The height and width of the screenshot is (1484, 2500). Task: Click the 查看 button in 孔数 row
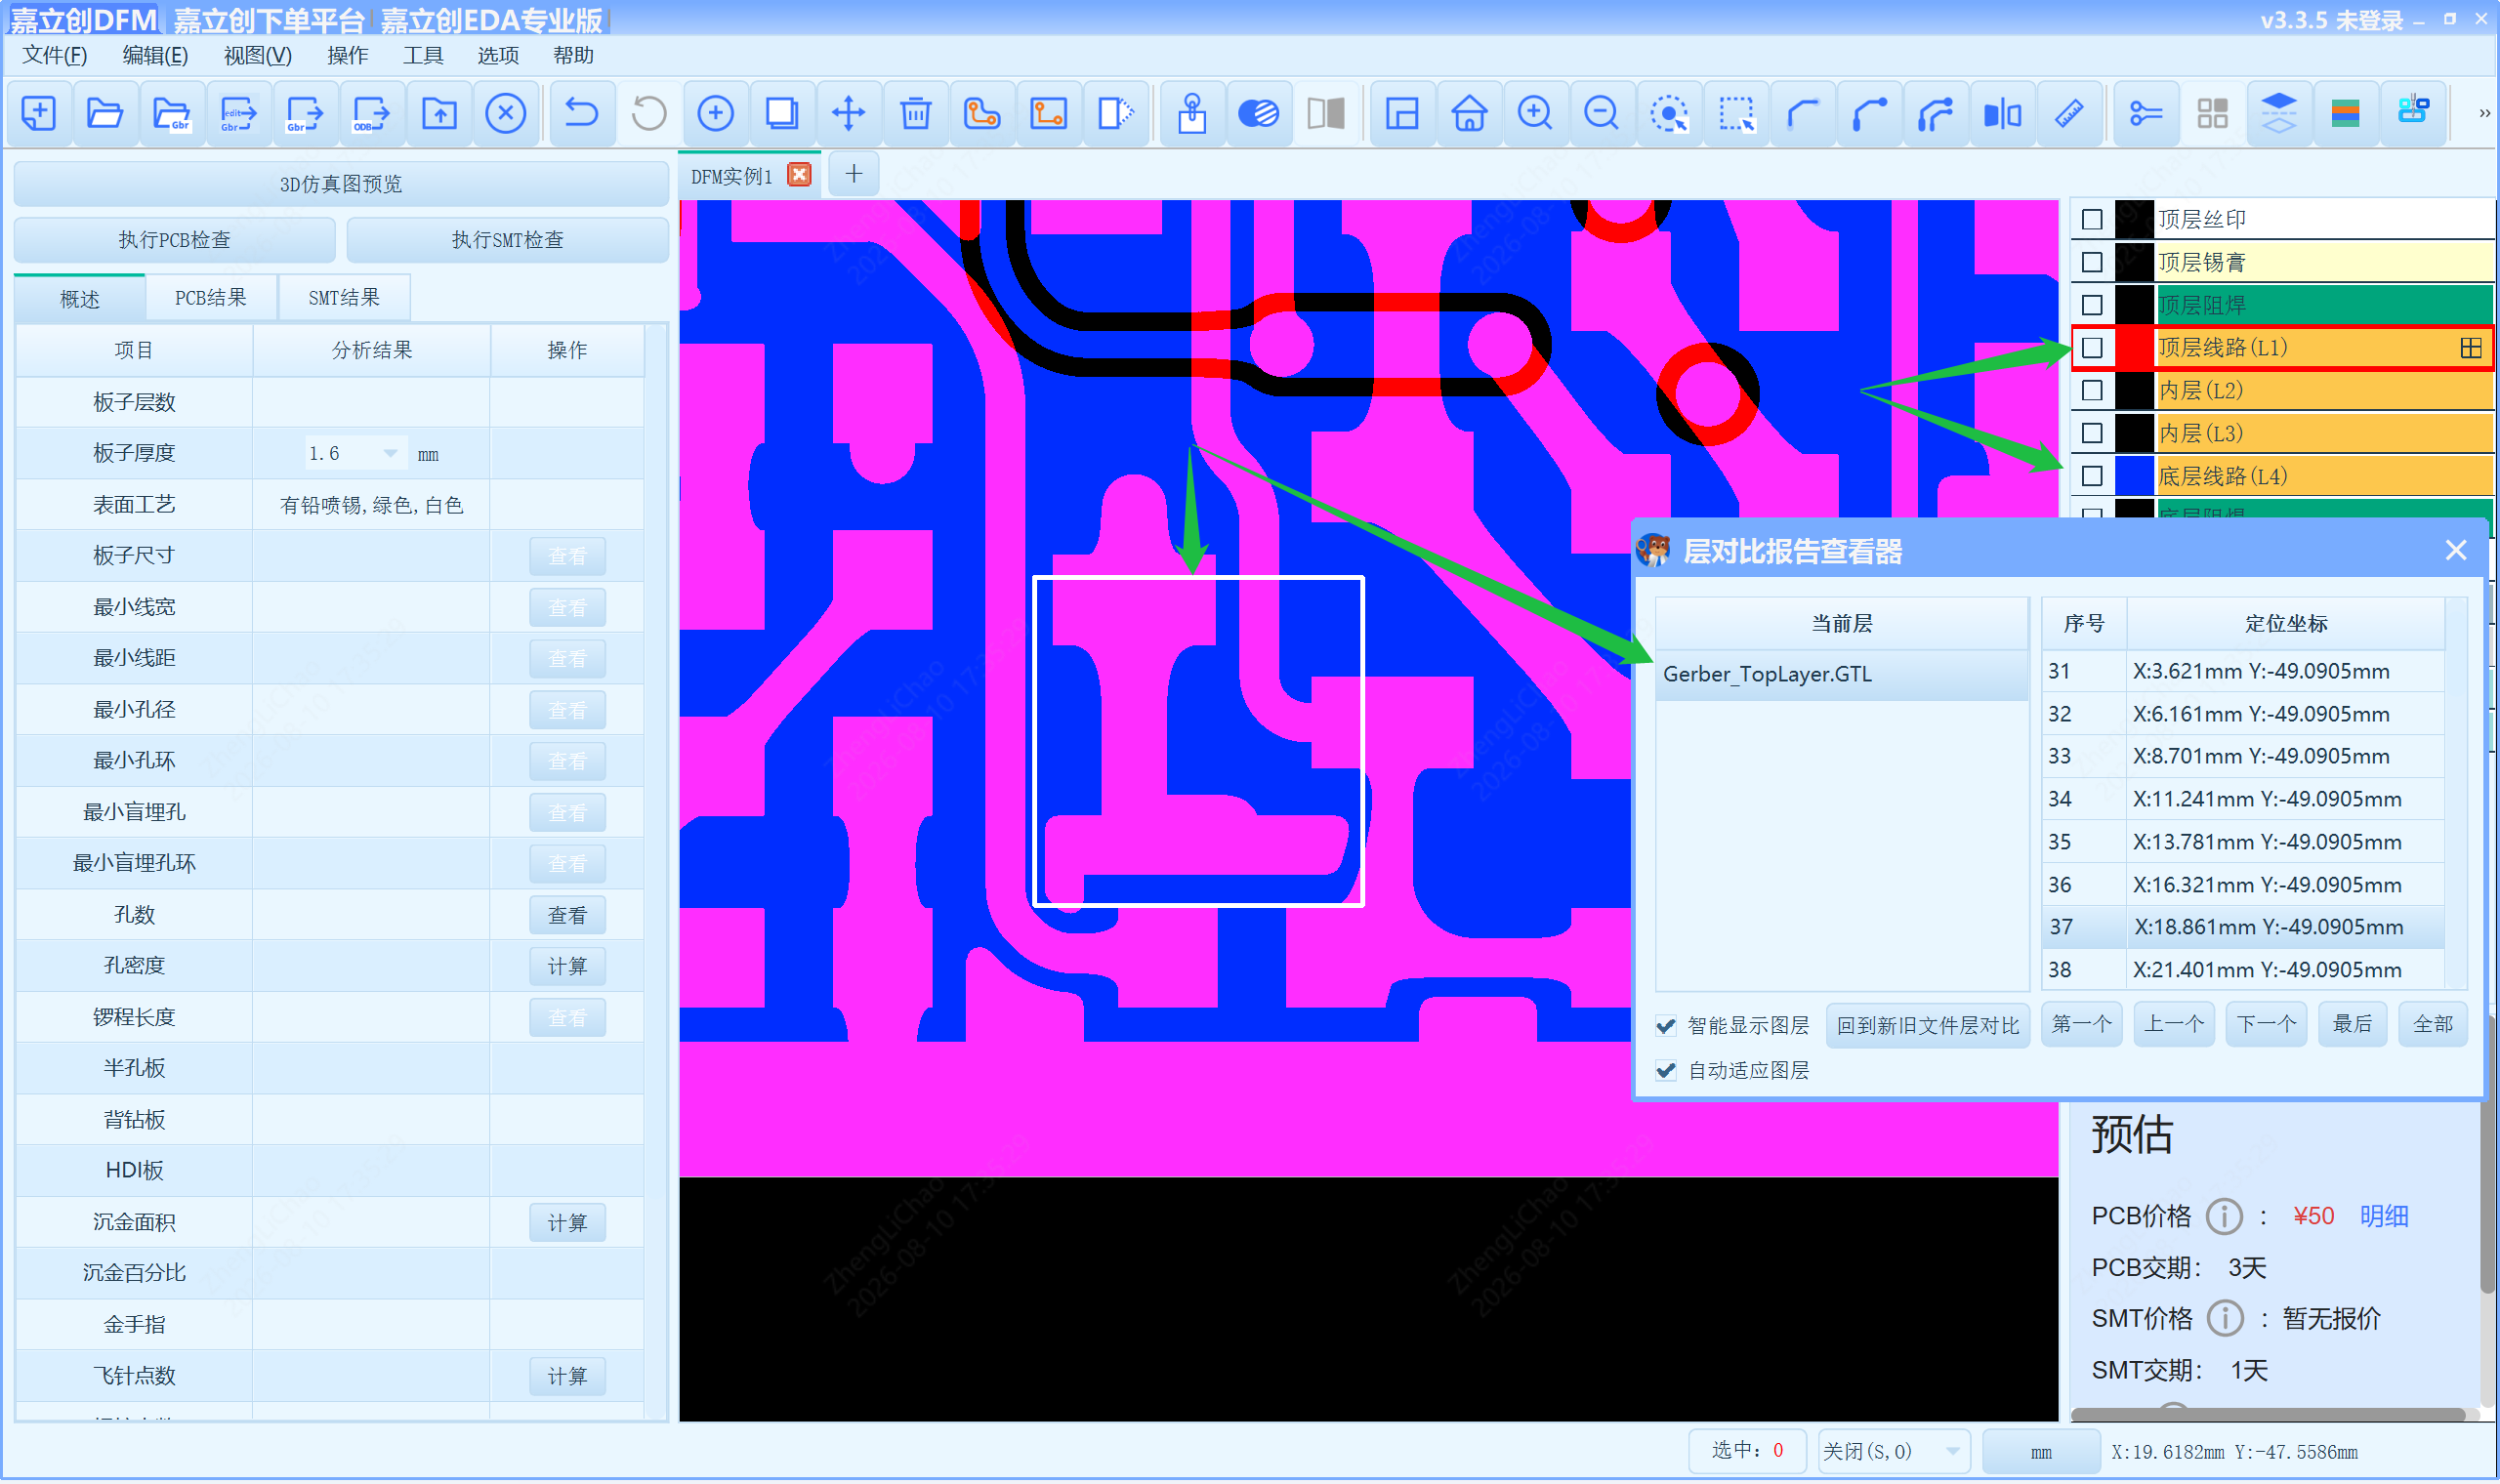[x=567, y=916]
